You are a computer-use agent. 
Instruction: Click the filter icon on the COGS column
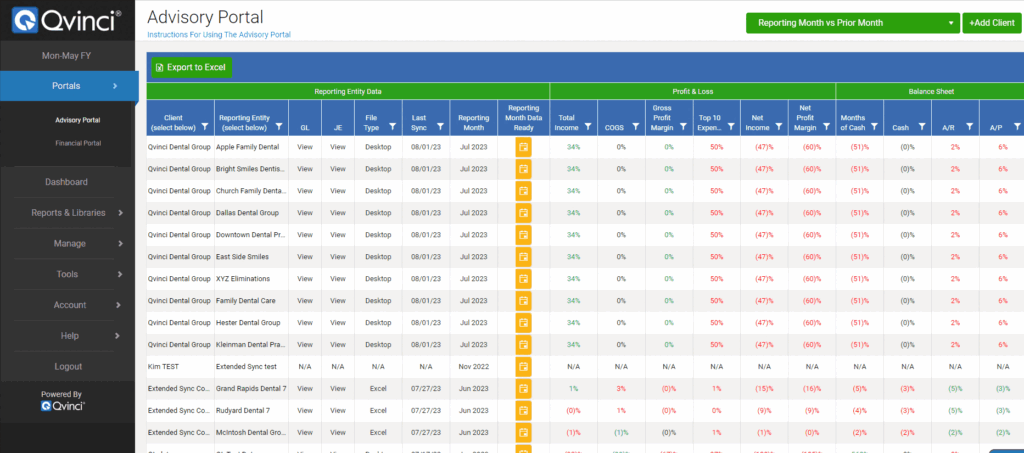click(x=636, y=127)
